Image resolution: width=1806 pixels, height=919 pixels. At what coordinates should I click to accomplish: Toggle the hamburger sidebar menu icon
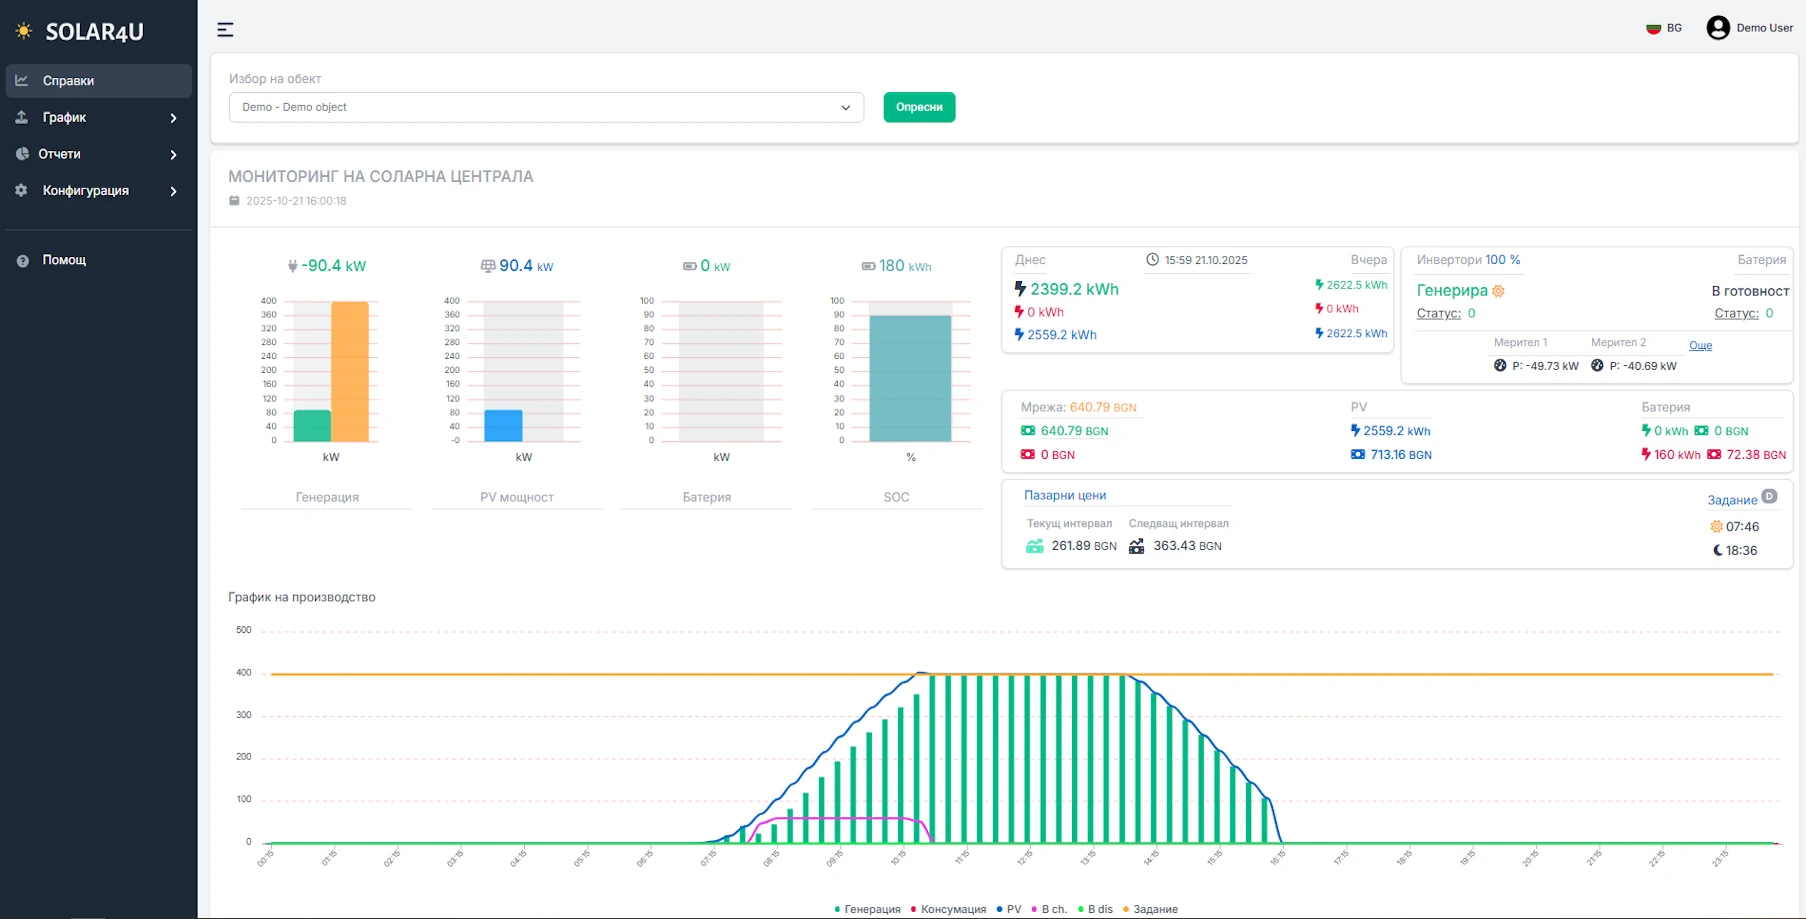(x=225, y=30)
